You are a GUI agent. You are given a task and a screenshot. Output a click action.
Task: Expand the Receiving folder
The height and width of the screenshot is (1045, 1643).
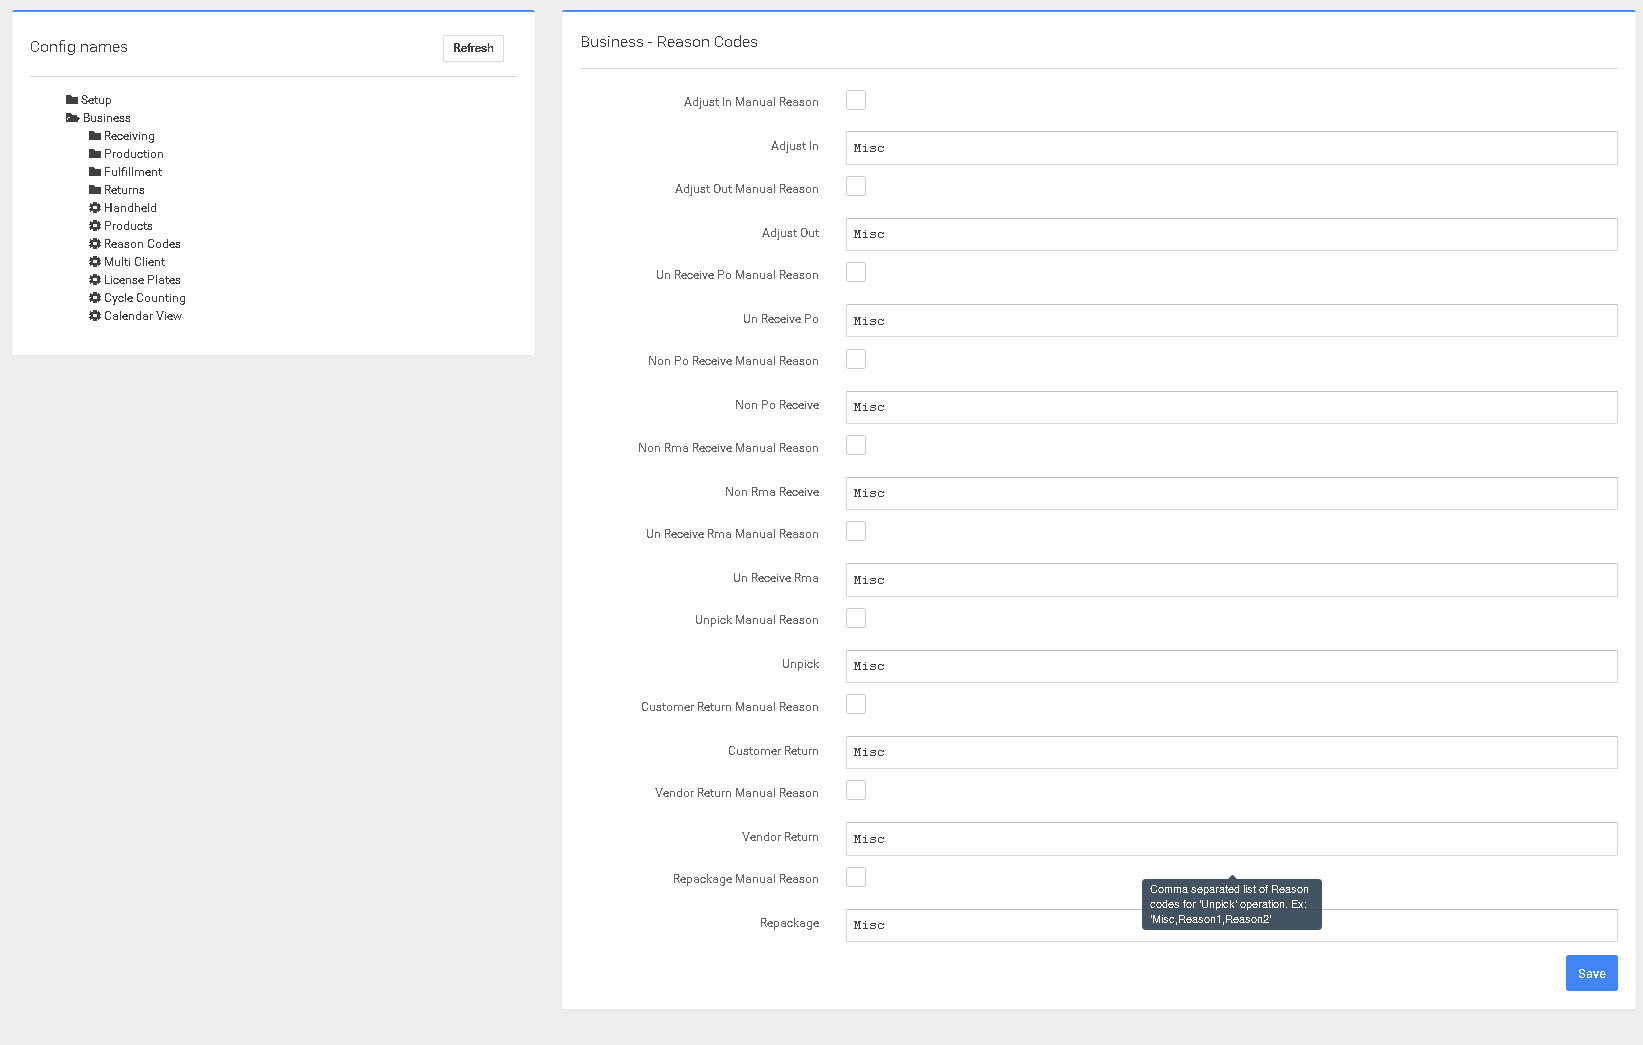pos(129,136)
